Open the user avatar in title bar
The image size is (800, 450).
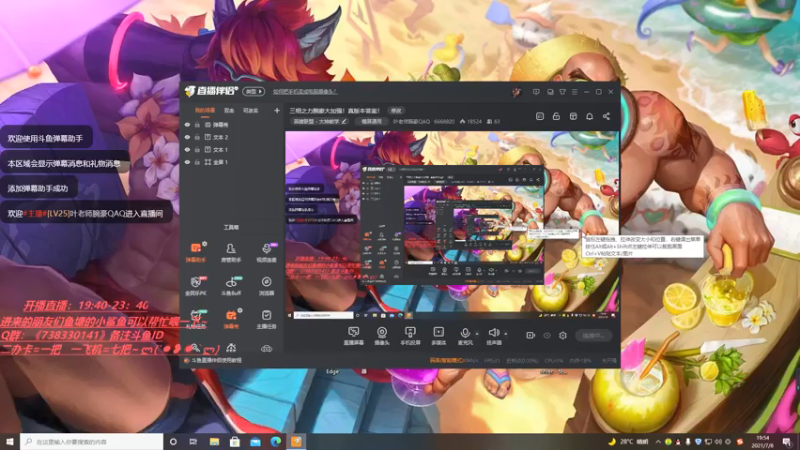516,92
